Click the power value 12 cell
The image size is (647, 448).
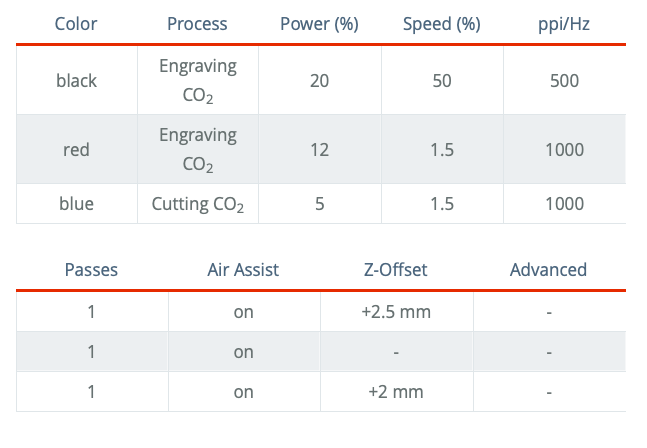tap(319, 149)
